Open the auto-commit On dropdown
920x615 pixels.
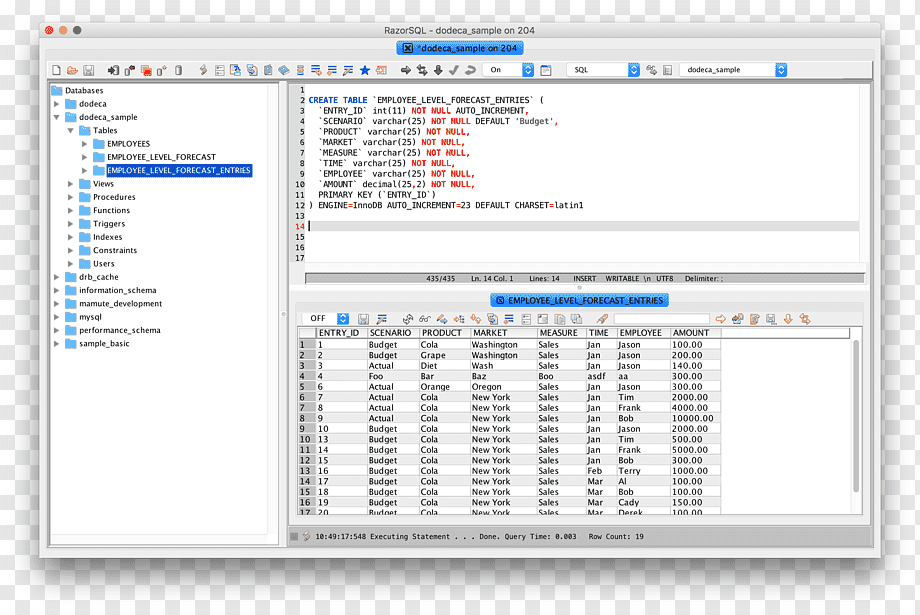click(508, 70)
